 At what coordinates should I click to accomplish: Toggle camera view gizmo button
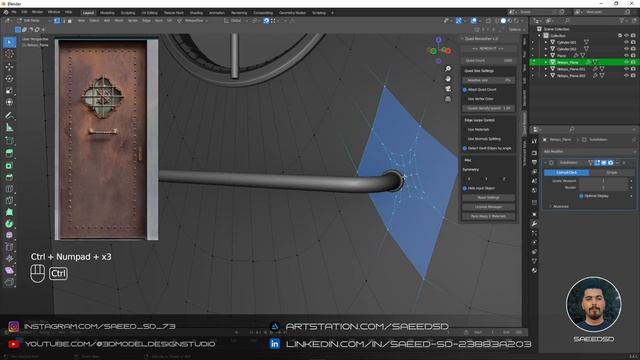click(x=448, y=89)
